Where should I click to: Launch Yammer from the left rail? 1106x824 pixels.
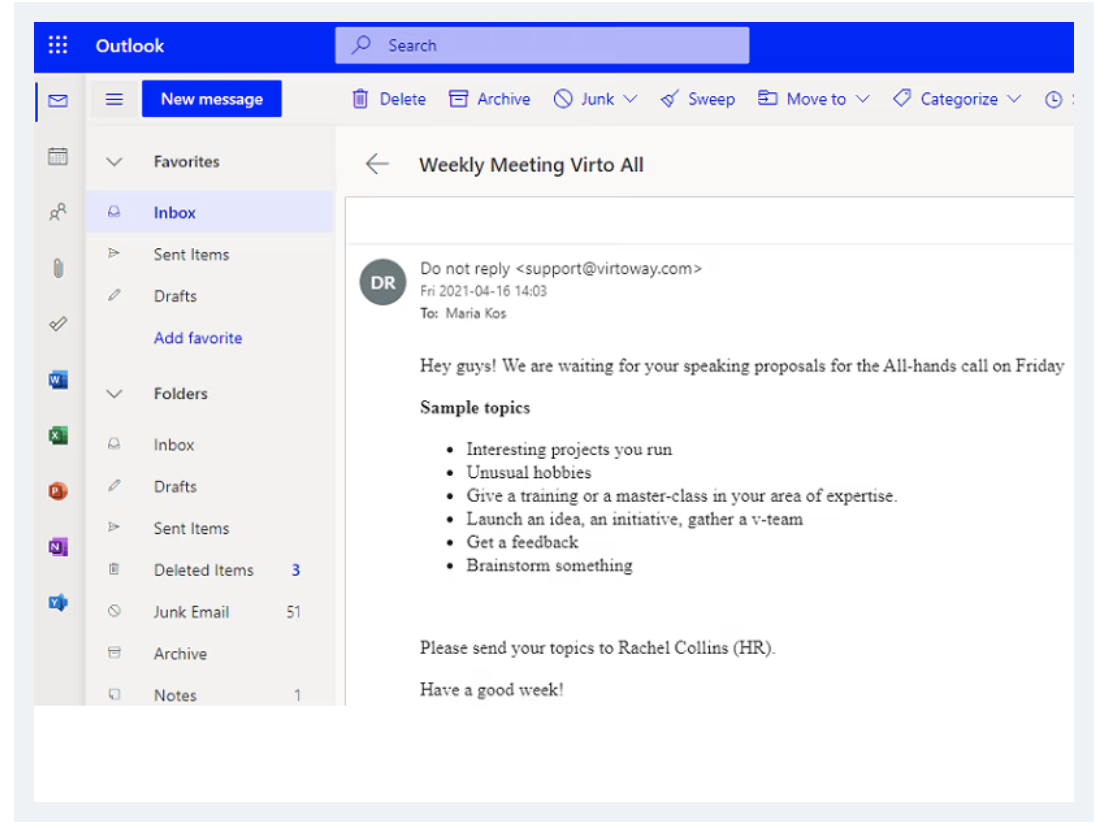58,602
